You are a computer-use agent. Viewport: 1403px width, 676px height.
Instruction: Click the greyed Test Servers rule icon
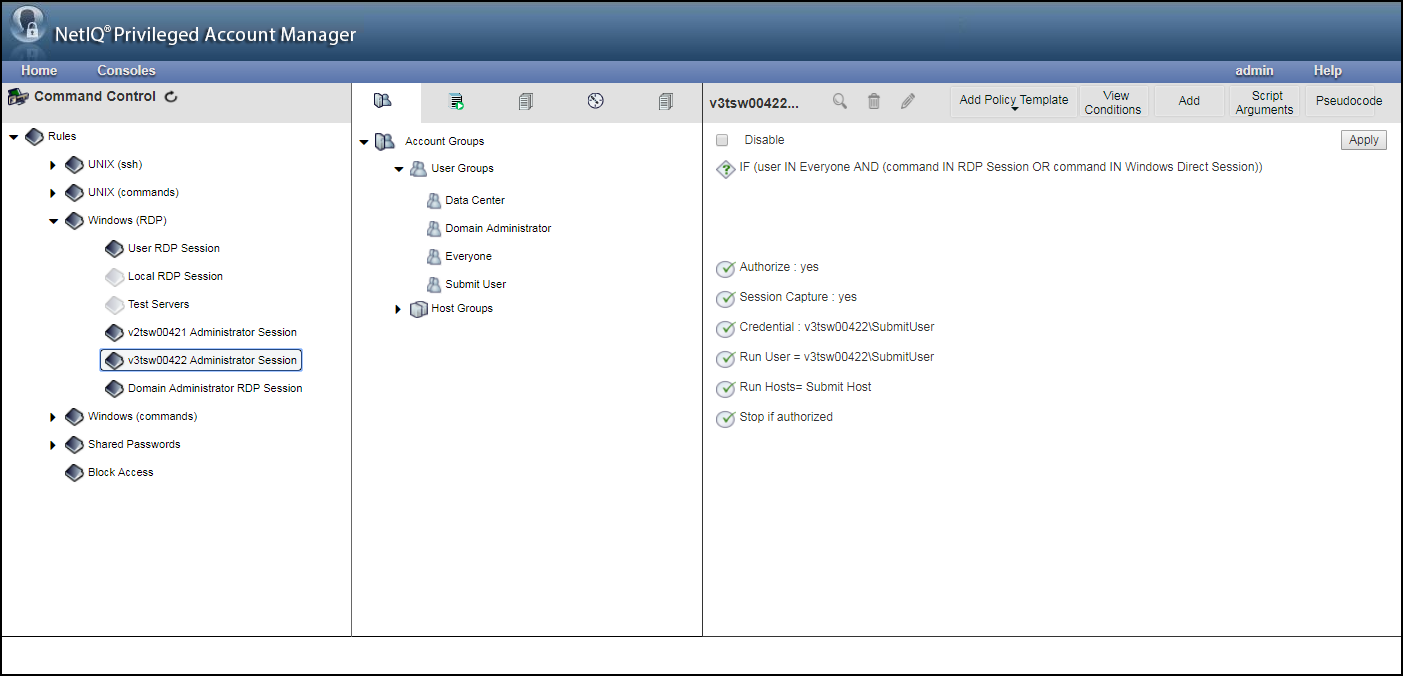tap(114, 305)
